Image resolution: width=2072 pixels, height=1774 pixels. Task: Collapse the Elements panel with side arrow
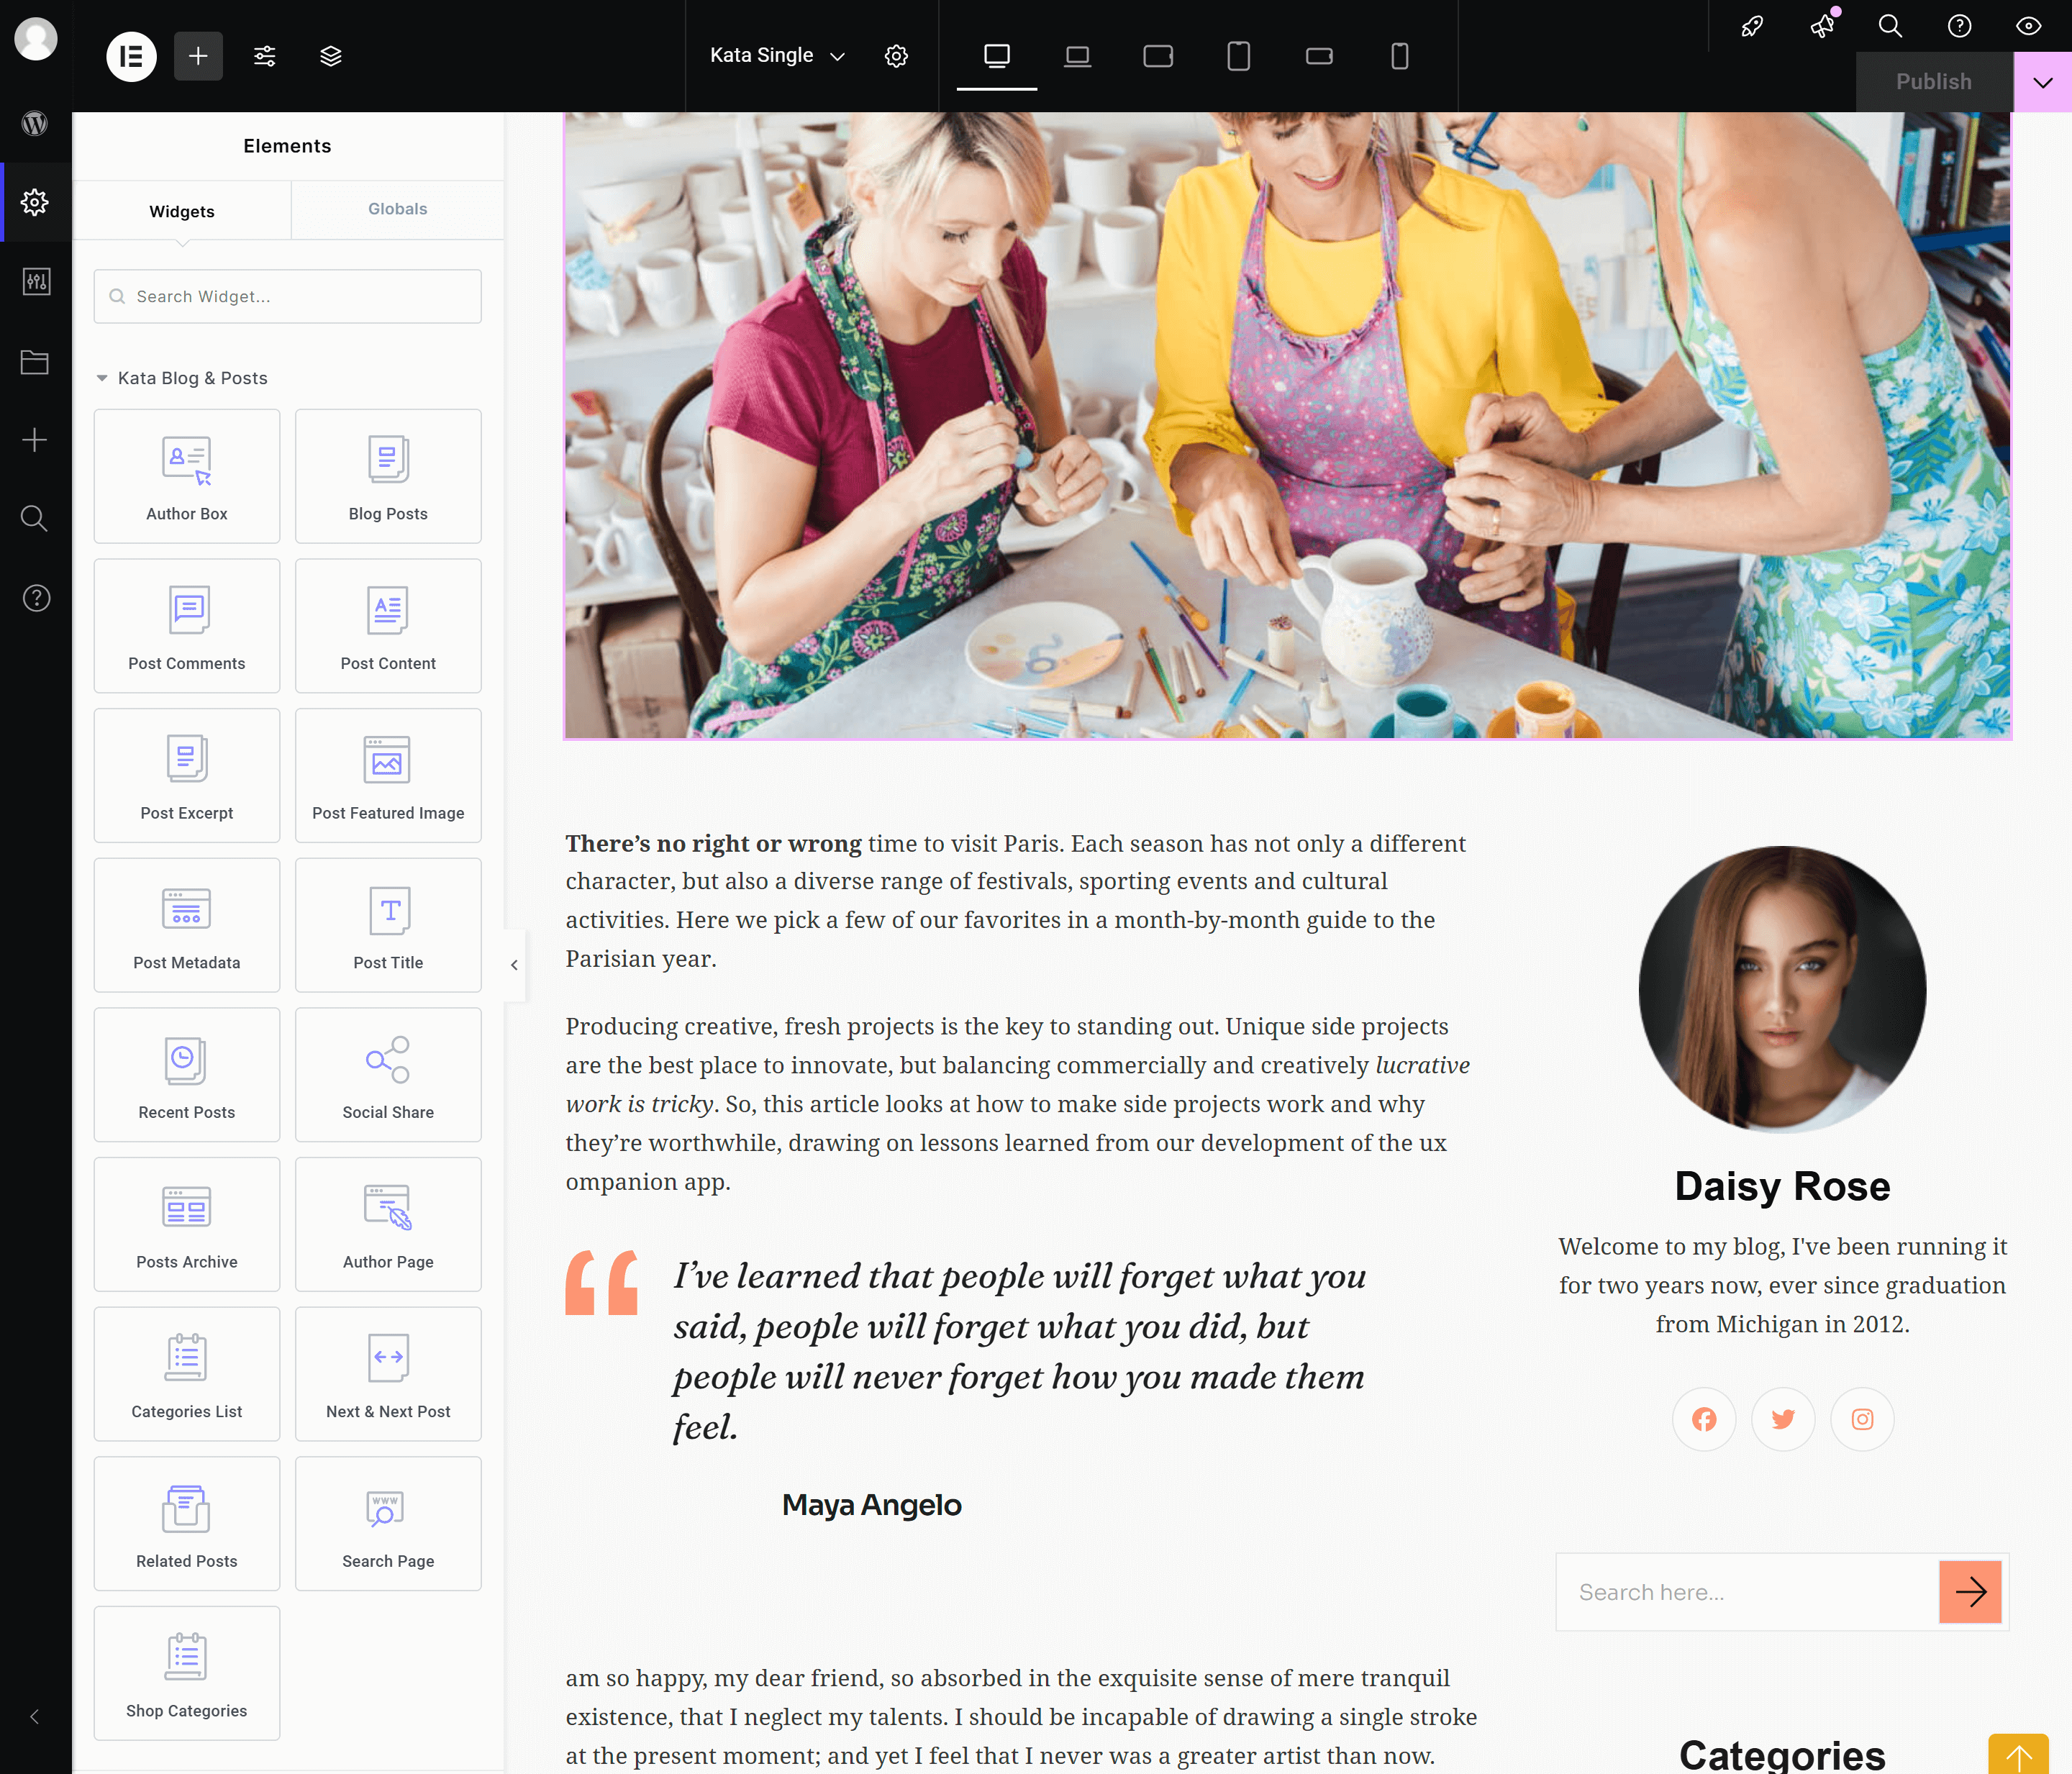pos(514,965)
